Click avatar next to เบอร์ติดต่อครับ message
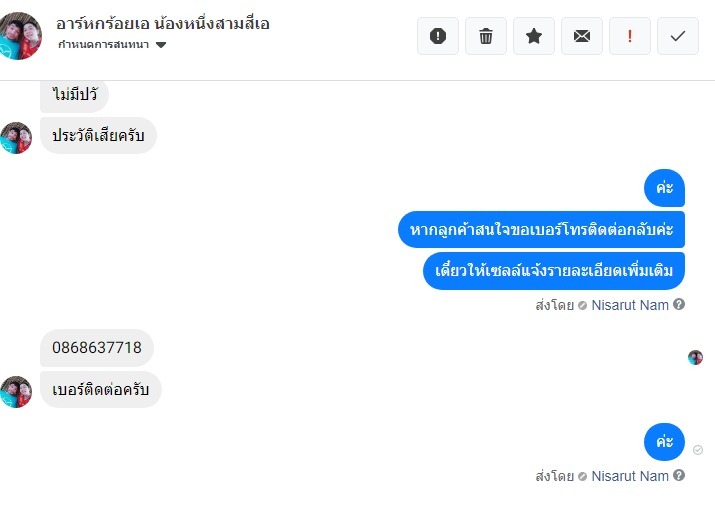 tap(16, 392)
